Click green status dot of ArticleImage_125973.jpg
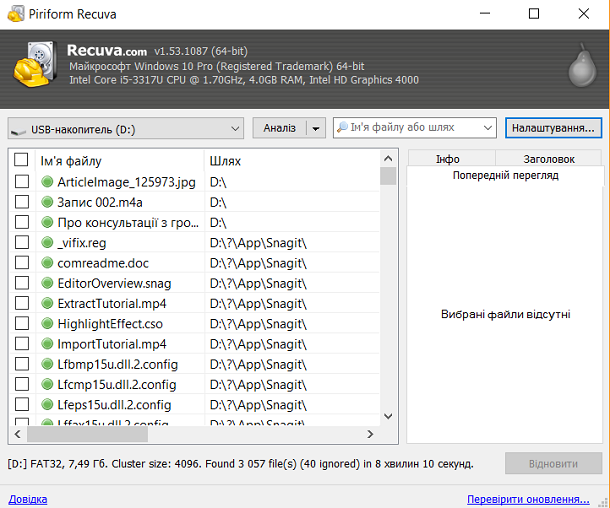The width and height of the screenshot is (610, 508). (47, 182)
